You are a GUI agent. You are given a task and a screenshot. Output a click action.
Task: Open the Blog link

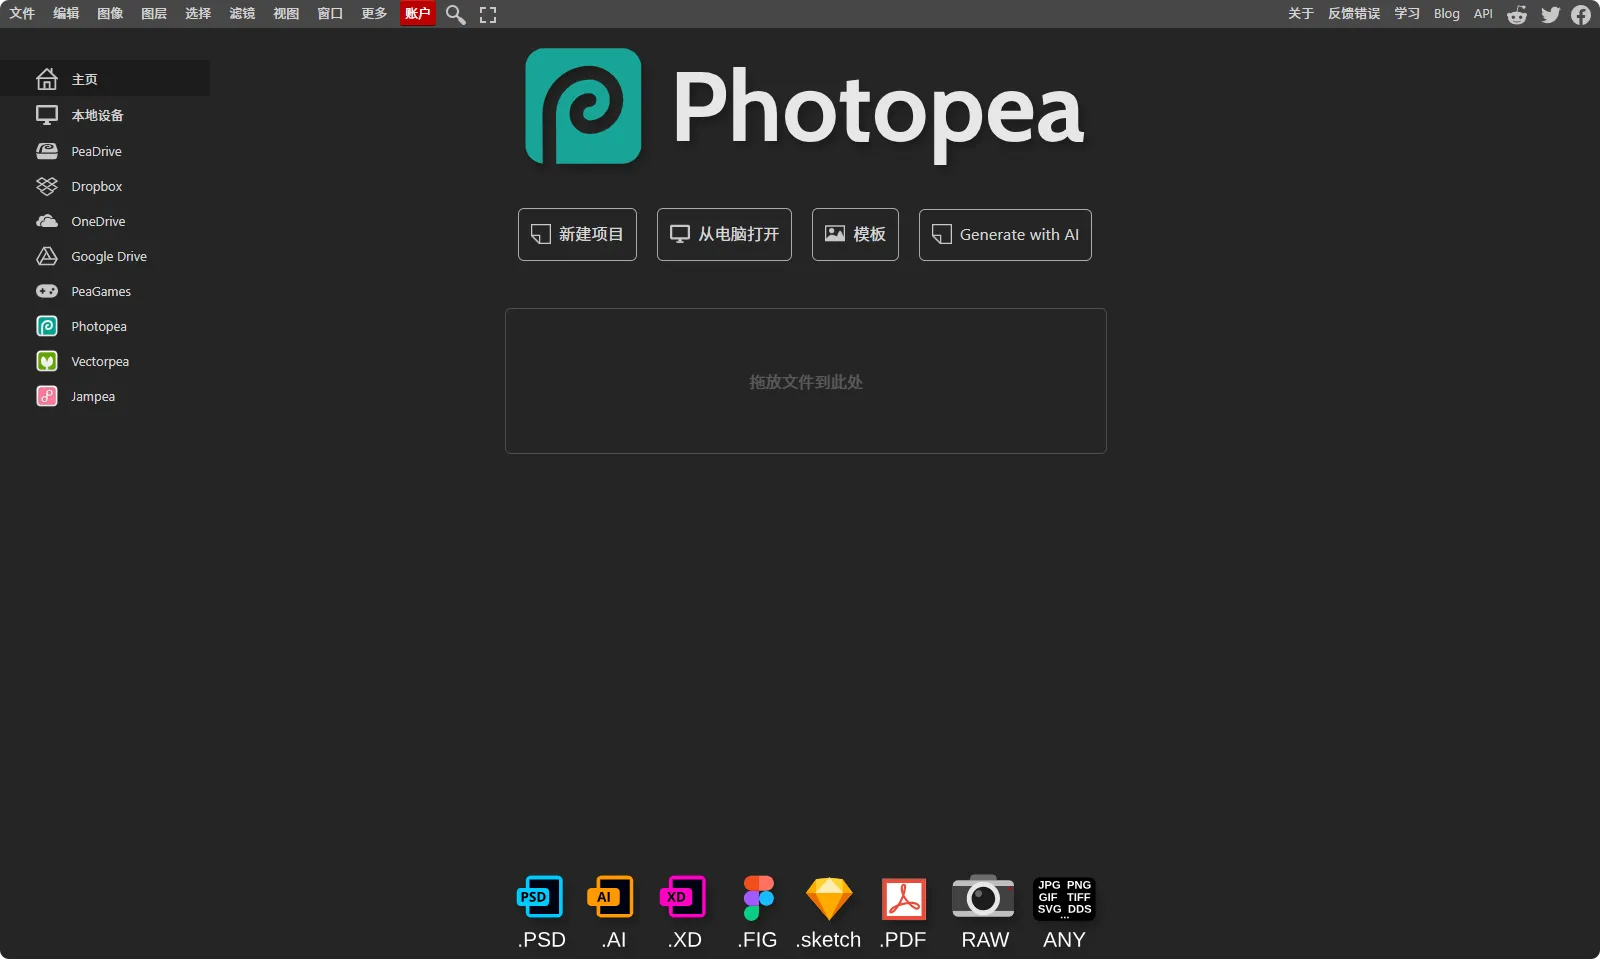[1446, 14]
